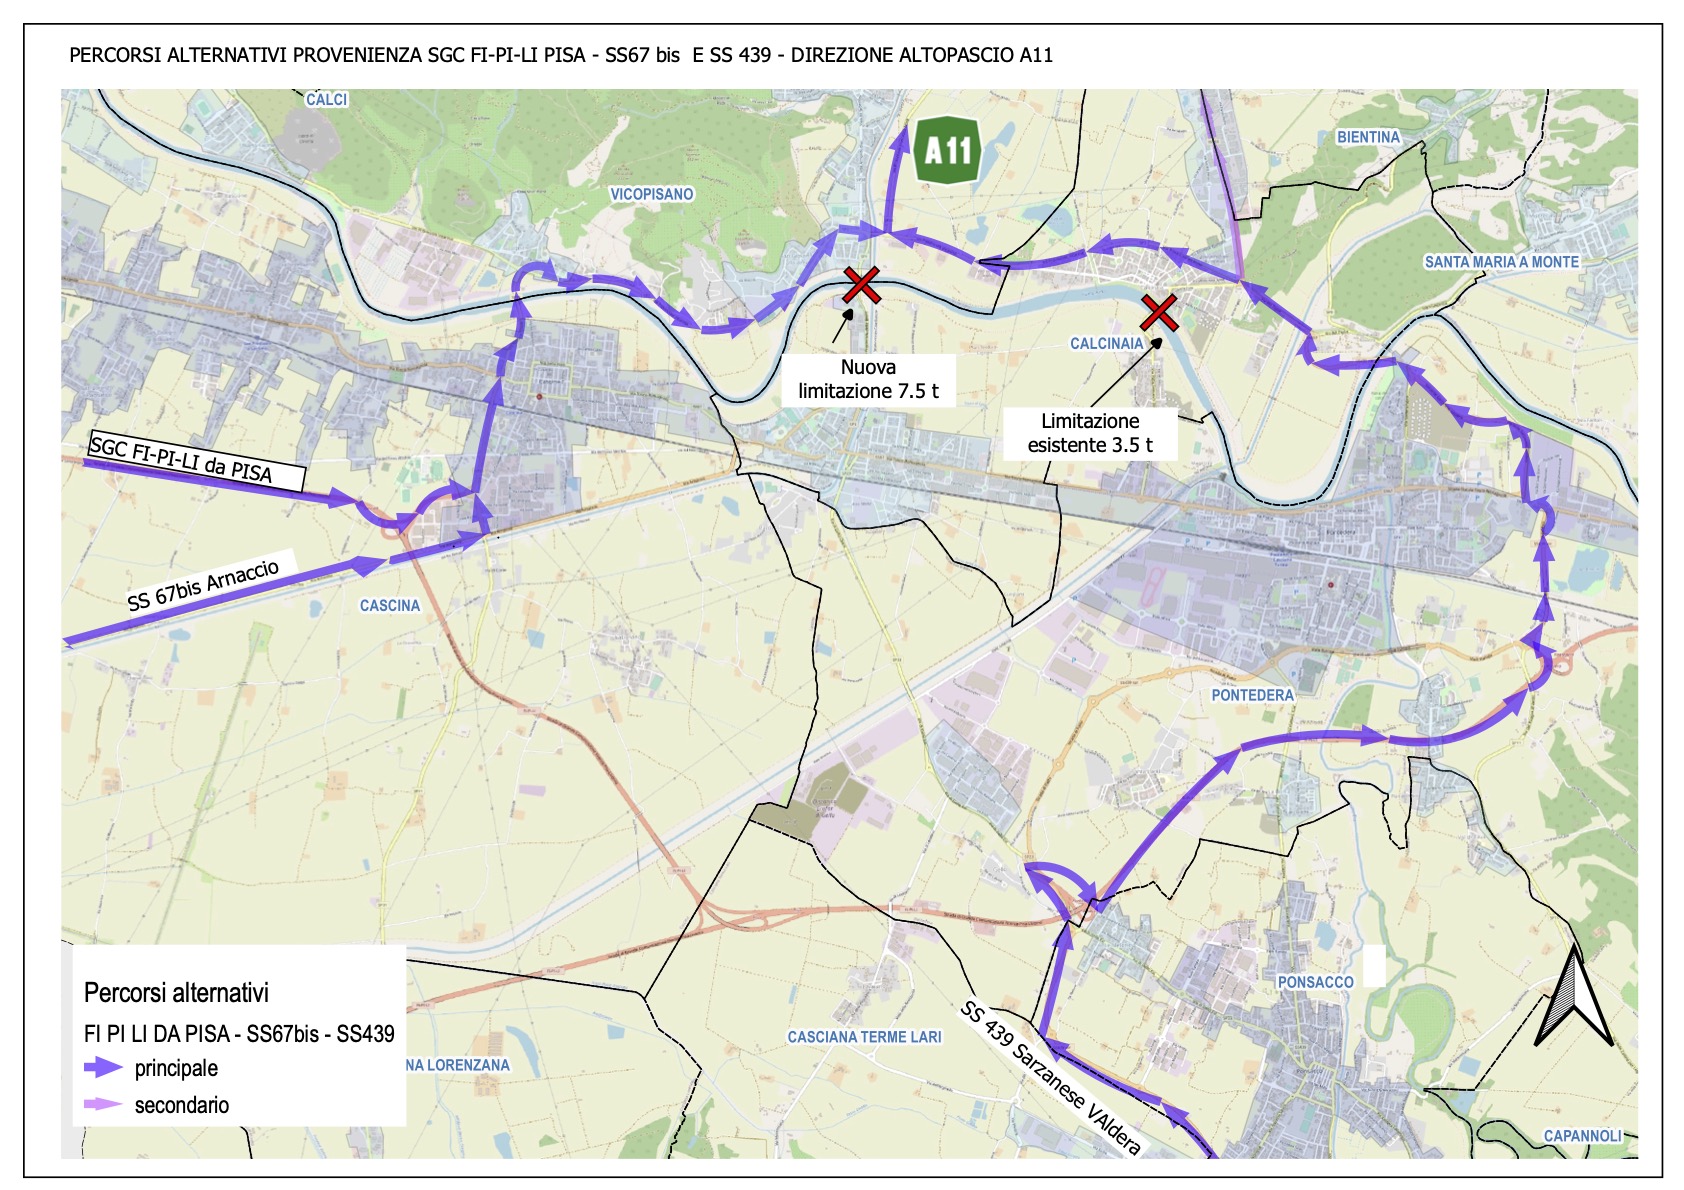Click the PONTEDERA town label
The height and width of the screenshot is (1190, 1684).
pyautogui.click(x=1252, y=695)
